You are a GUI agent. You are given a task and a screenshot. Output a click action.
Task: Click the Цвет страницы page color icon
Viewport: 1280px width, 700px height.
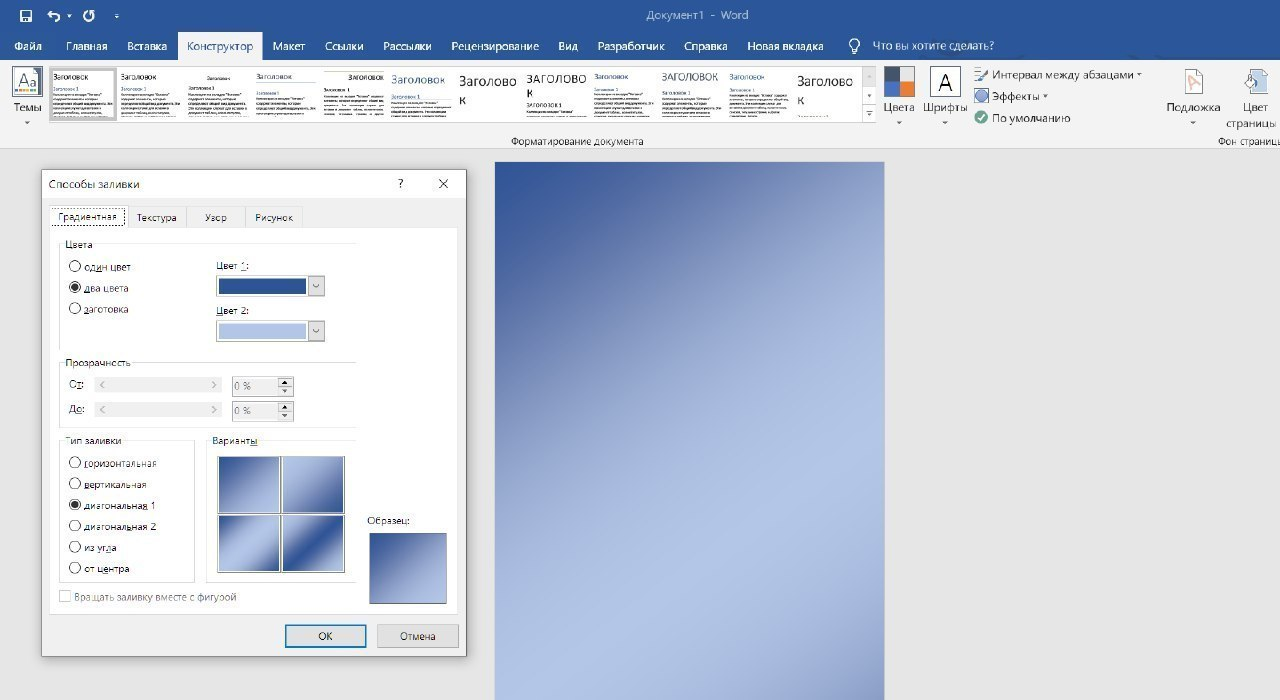click(1255, 82)
